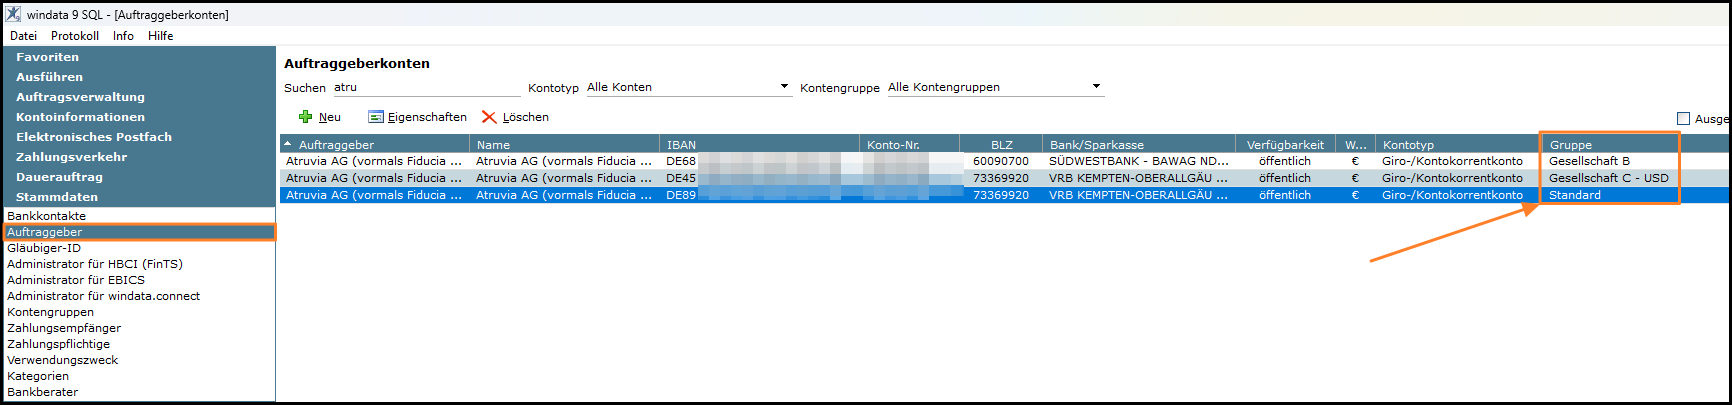Image resolution: width=1732 pixels, height=405 pixels.
Task: Click the red X Löschen icon
Action: tap(489, 117)
